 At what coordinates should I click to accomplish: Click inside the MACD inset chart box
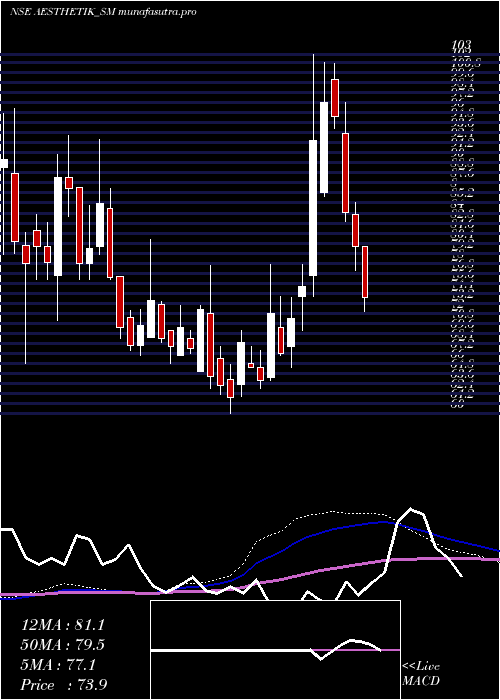pyautogui.click(x=275, y=650)
